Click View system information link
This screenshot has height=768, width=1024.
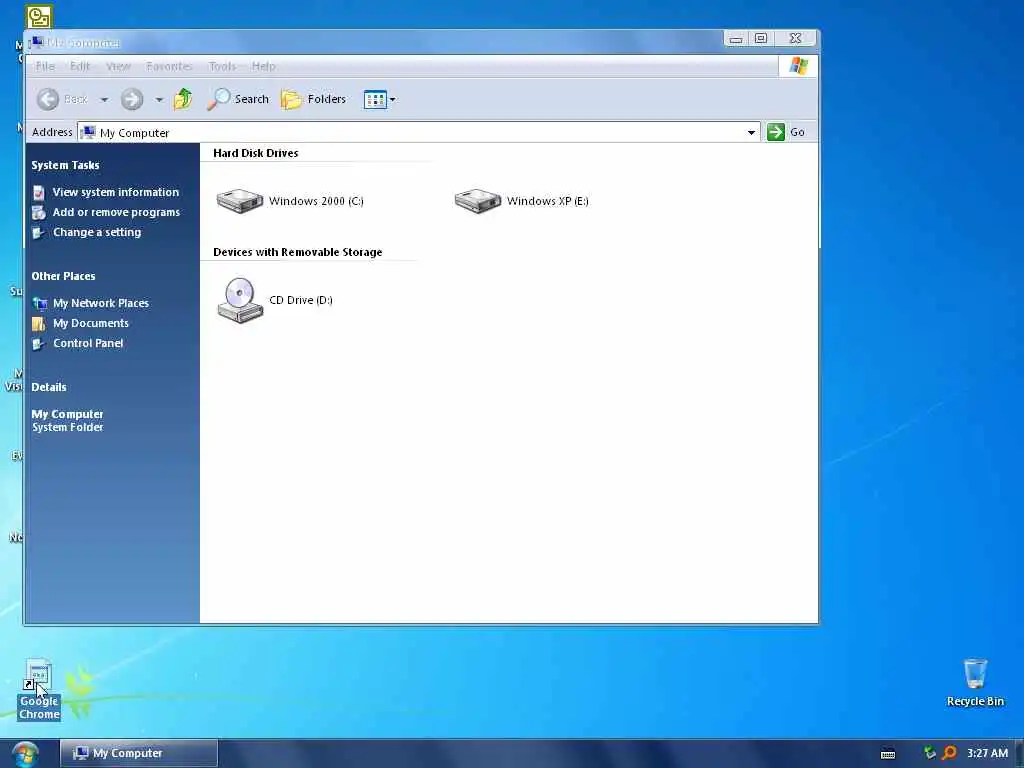(116, 192)
